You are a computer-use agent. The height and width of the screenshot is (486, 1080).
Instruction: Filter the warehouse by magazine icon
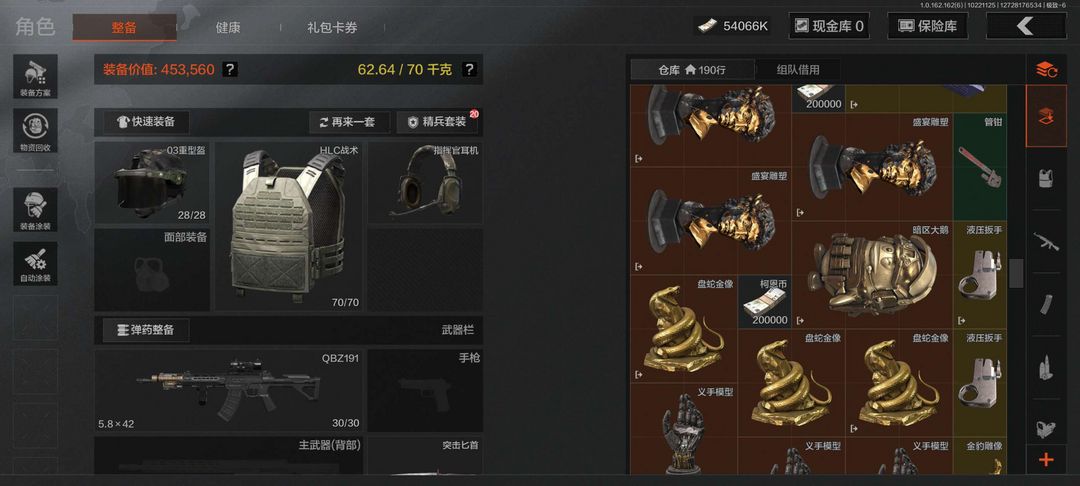tap(1046, 304)
